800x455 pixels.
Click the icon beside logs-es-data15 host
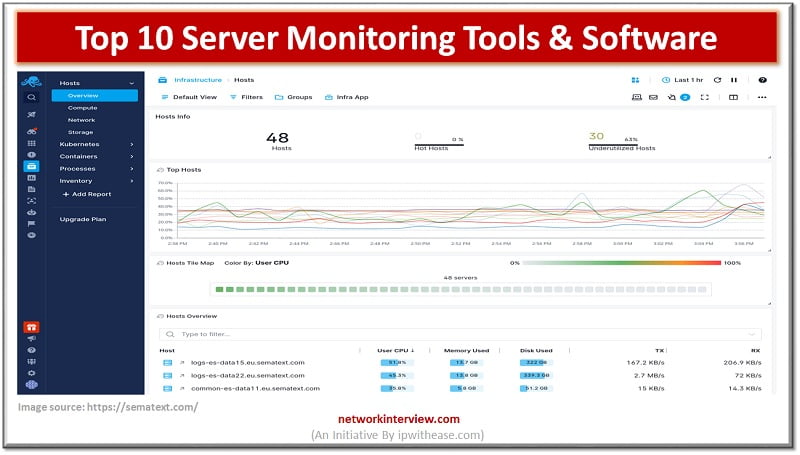(x=167, y=363)
